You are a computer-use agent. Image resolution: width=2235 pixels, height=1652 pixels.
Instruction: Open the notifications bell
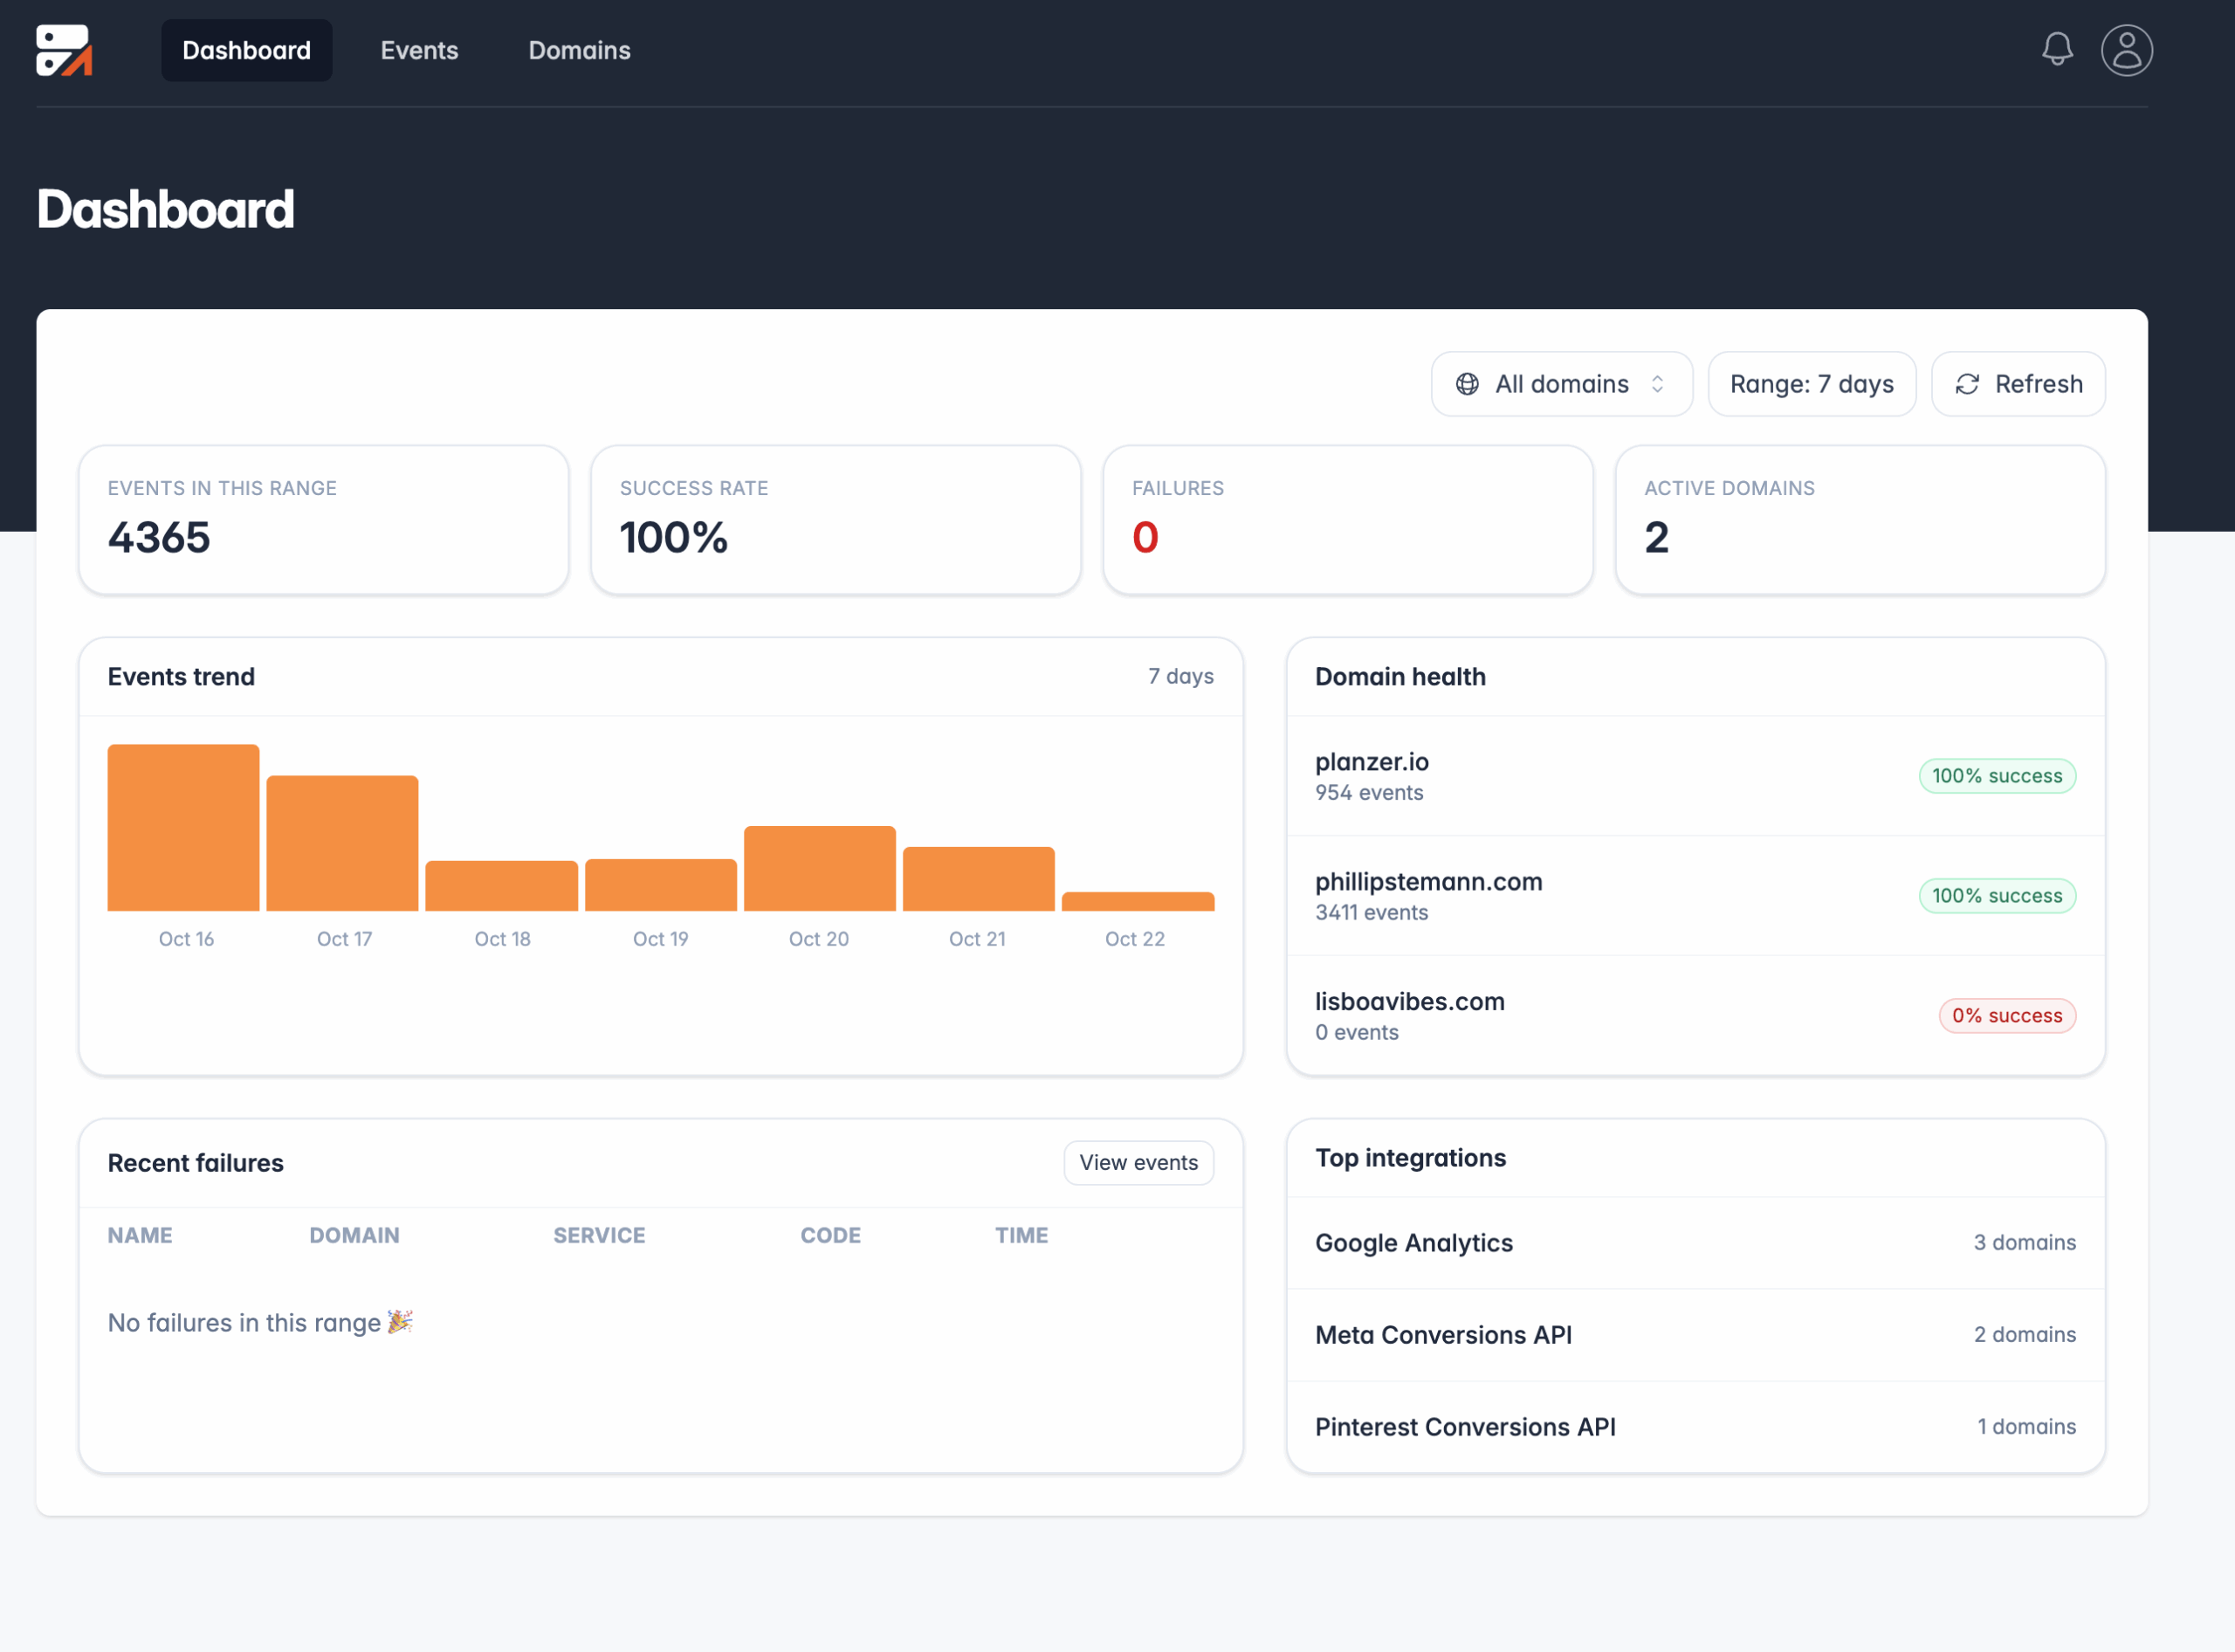(x=2056, y=49)
